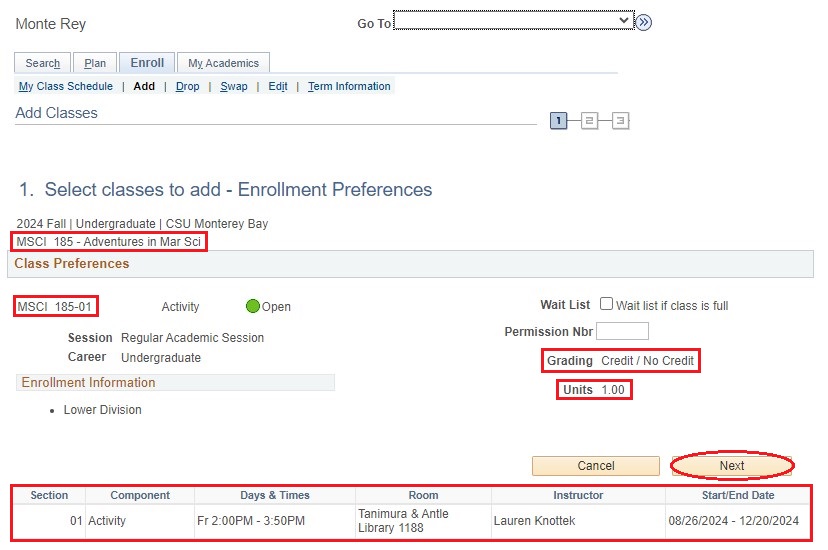Open the Plan tab
Viewport: 828px width, 550px height.
95,63
